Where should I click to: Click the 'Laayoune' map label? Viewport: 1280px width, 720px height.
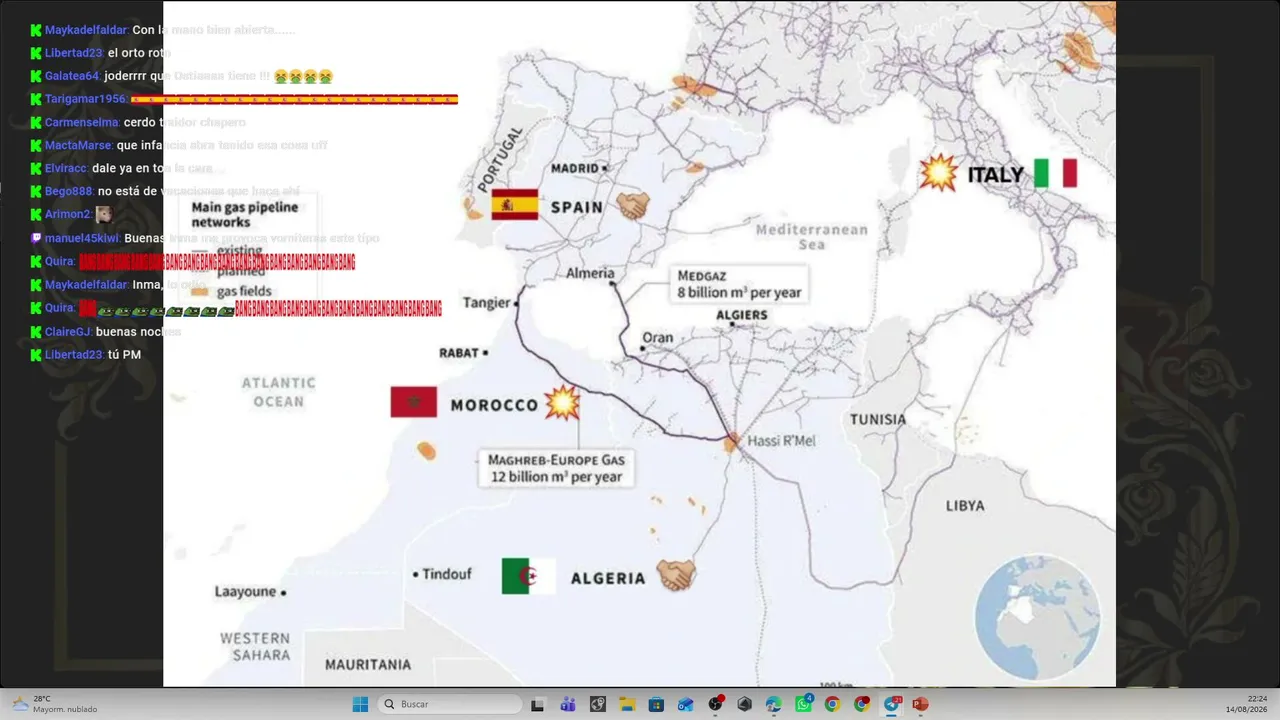pos(245,592)
